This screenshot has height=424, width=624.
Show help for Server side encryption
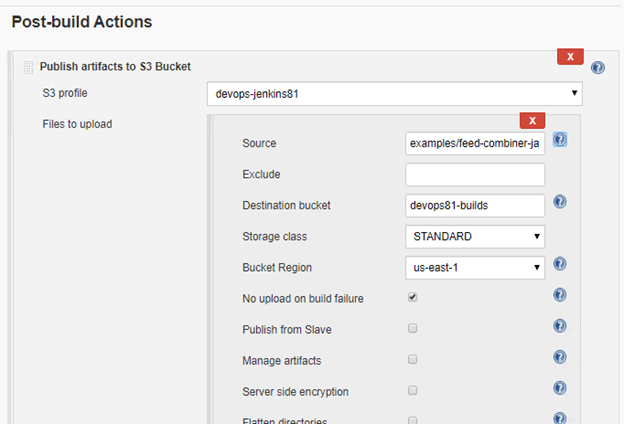tap(560, 390)
